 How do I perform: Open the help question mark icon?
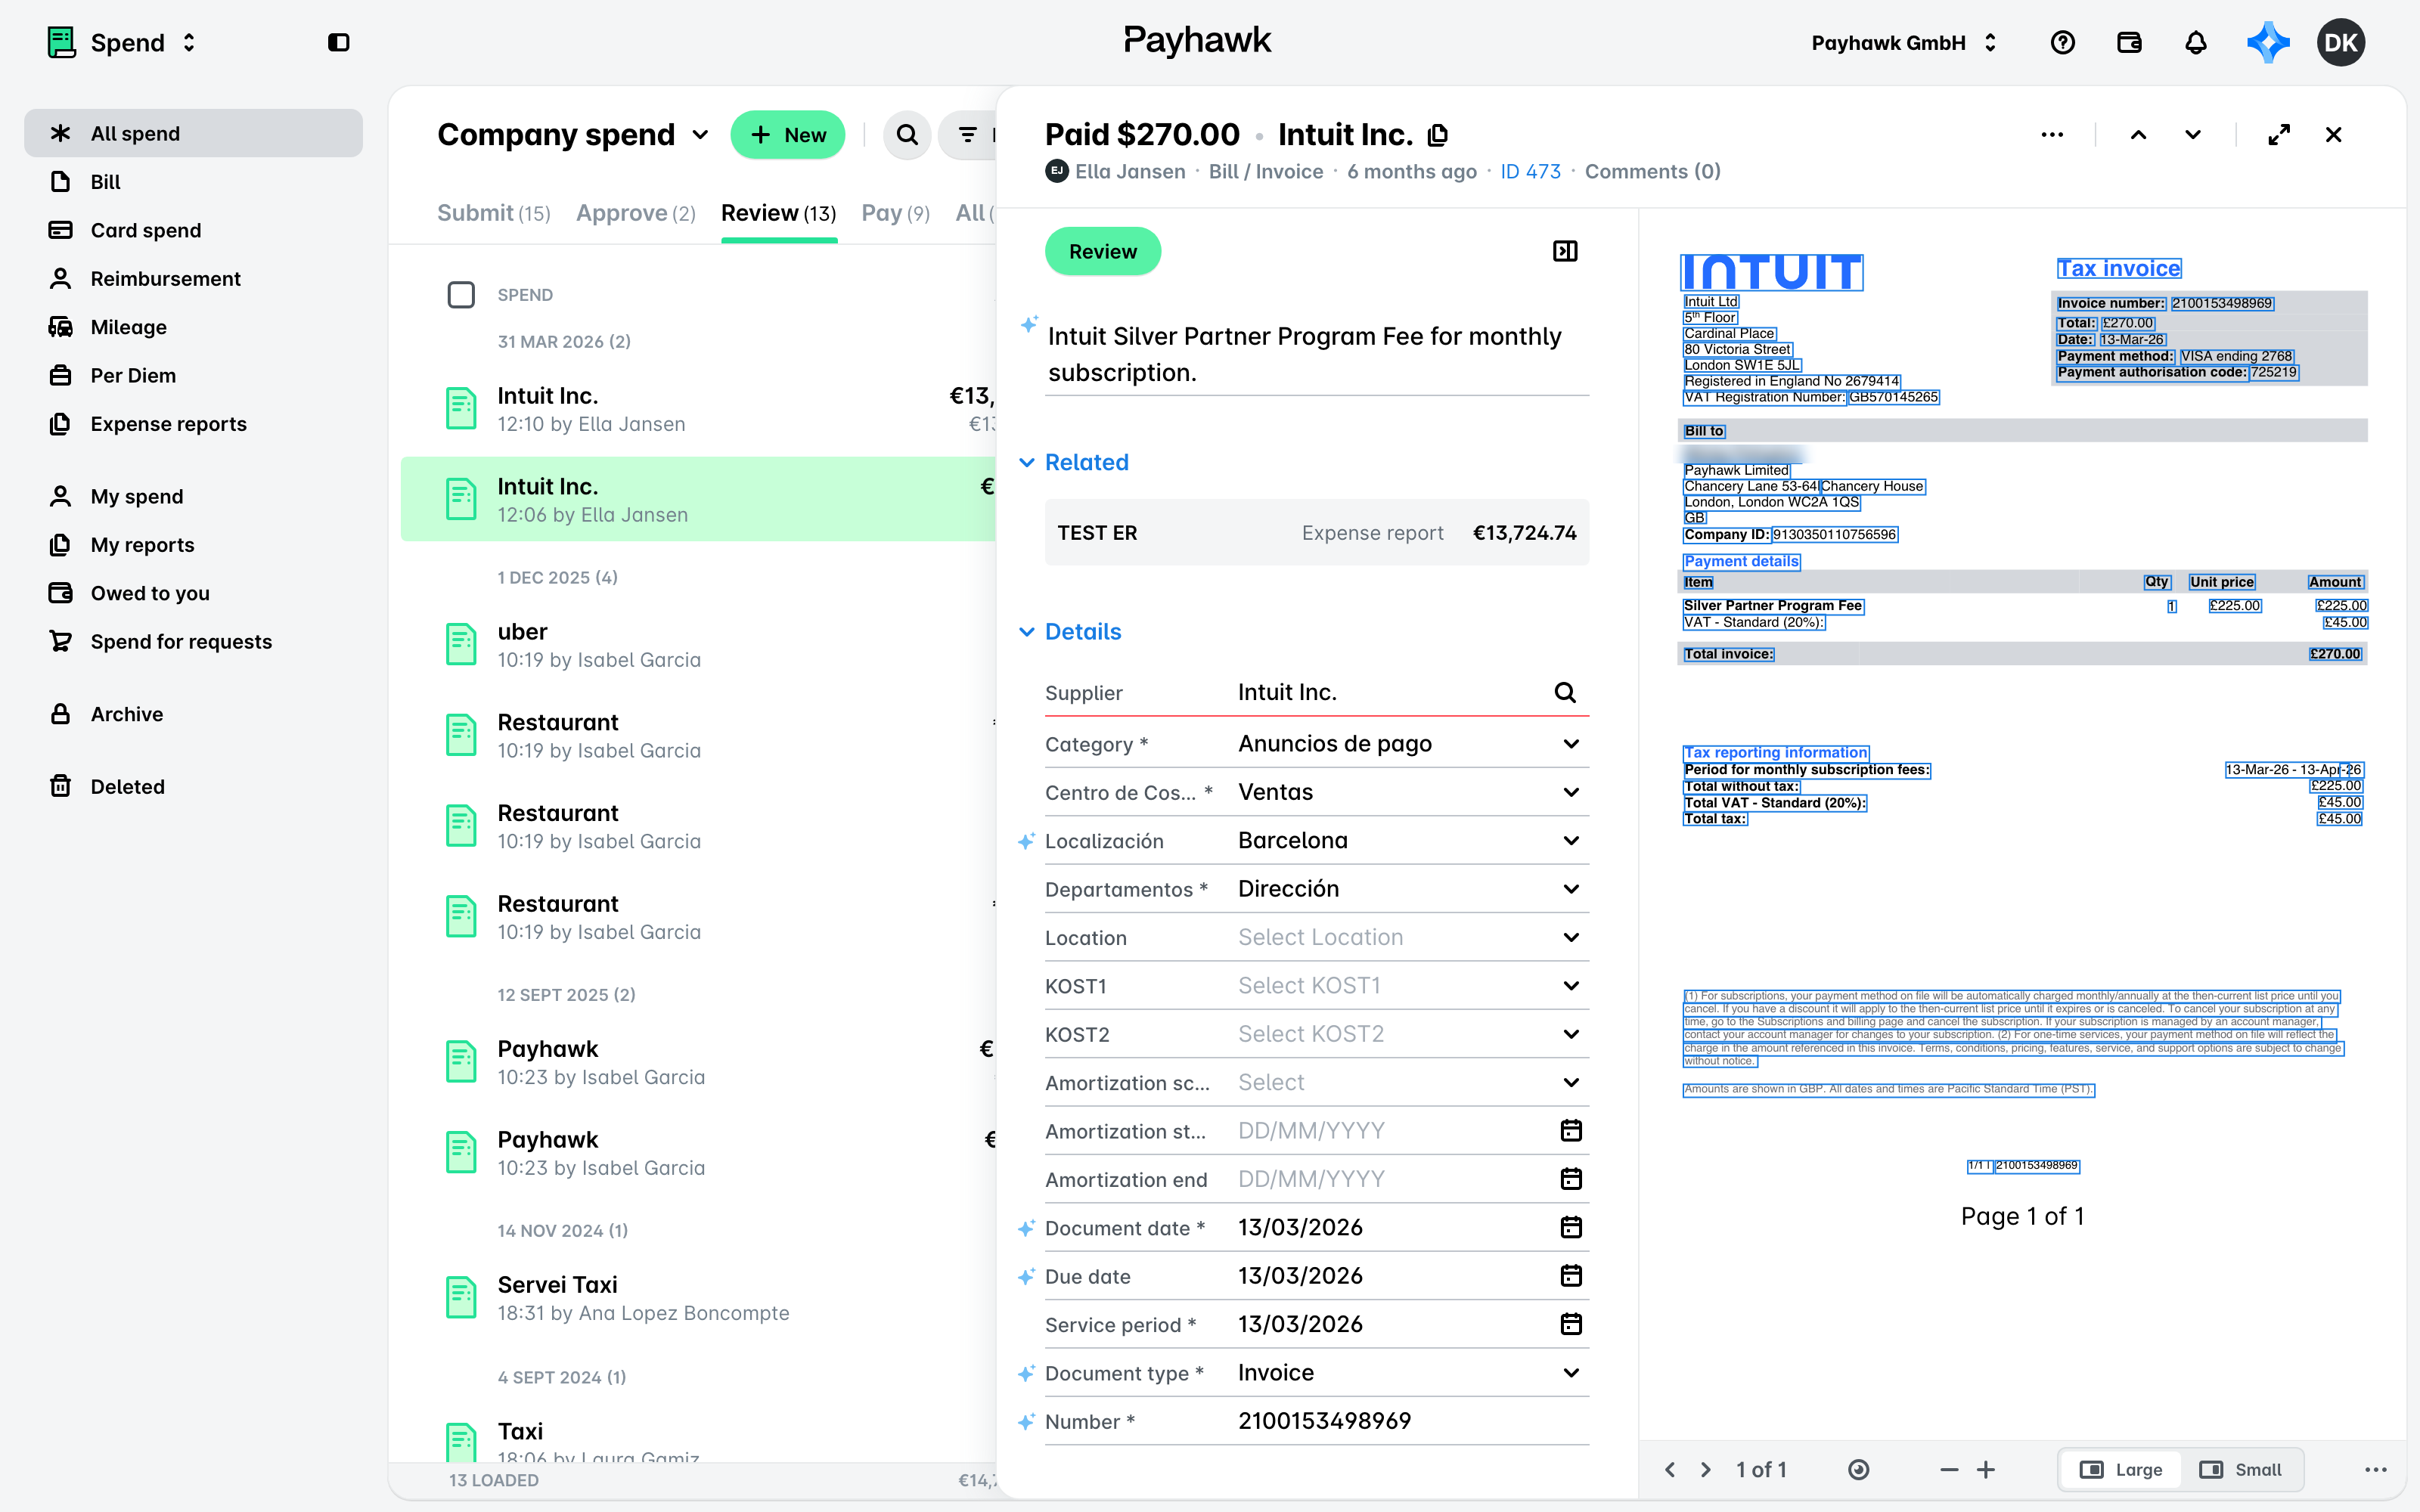point(2062,43)
